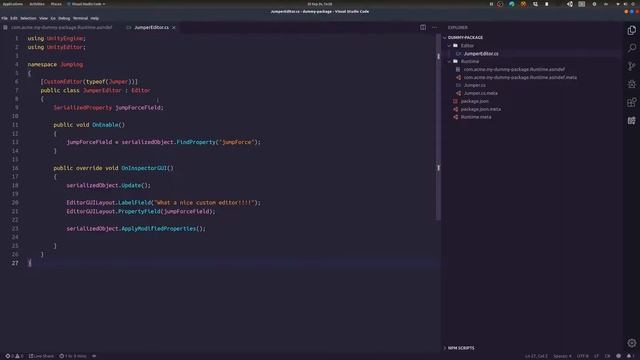Open Runtime.meta in the explorer
This screenshot has height=360, width=640.
476,117
